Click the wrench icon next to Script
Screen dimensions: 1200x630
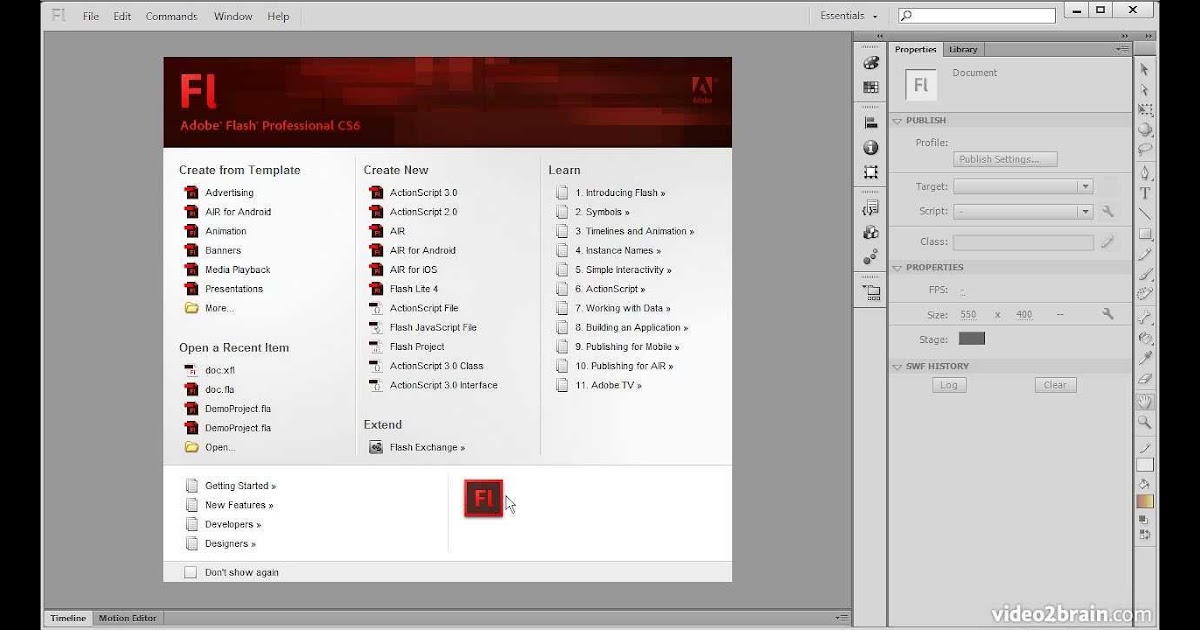1108,212
